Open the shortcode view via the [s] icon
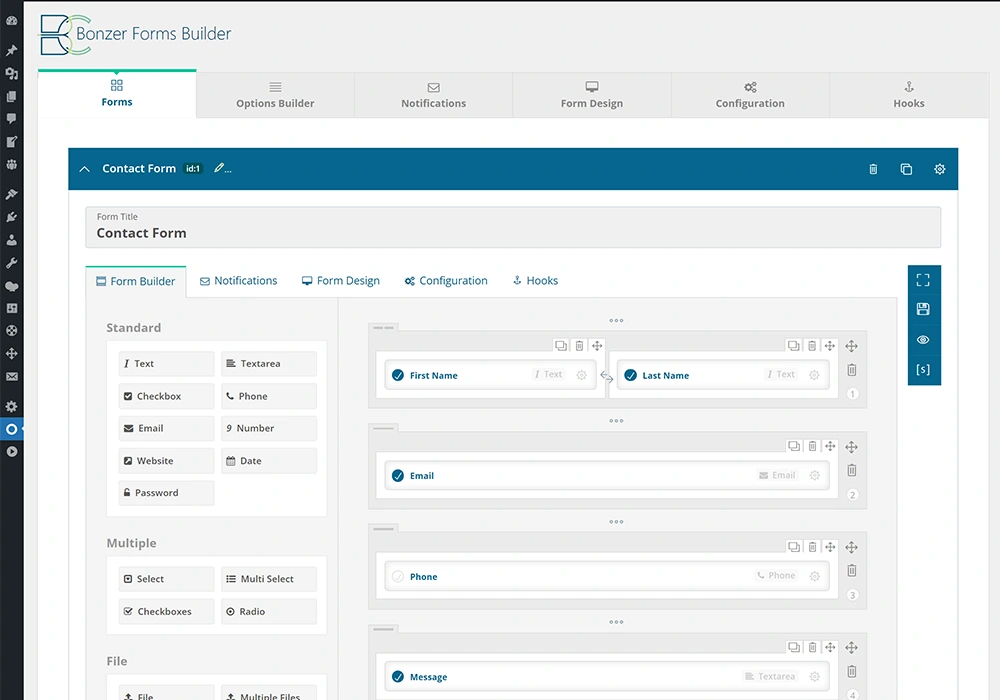This screenshot has width=1000, height=700. [923, 369]
